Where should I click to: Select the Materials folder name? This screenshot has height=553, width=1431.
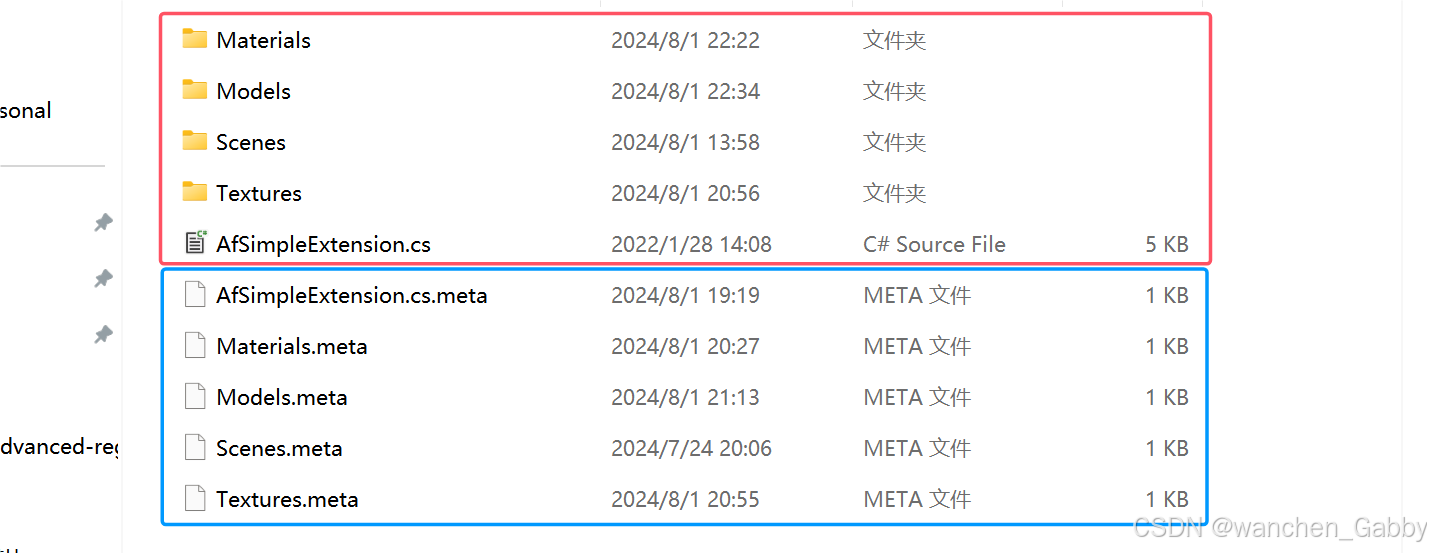[x=263, y=40]
